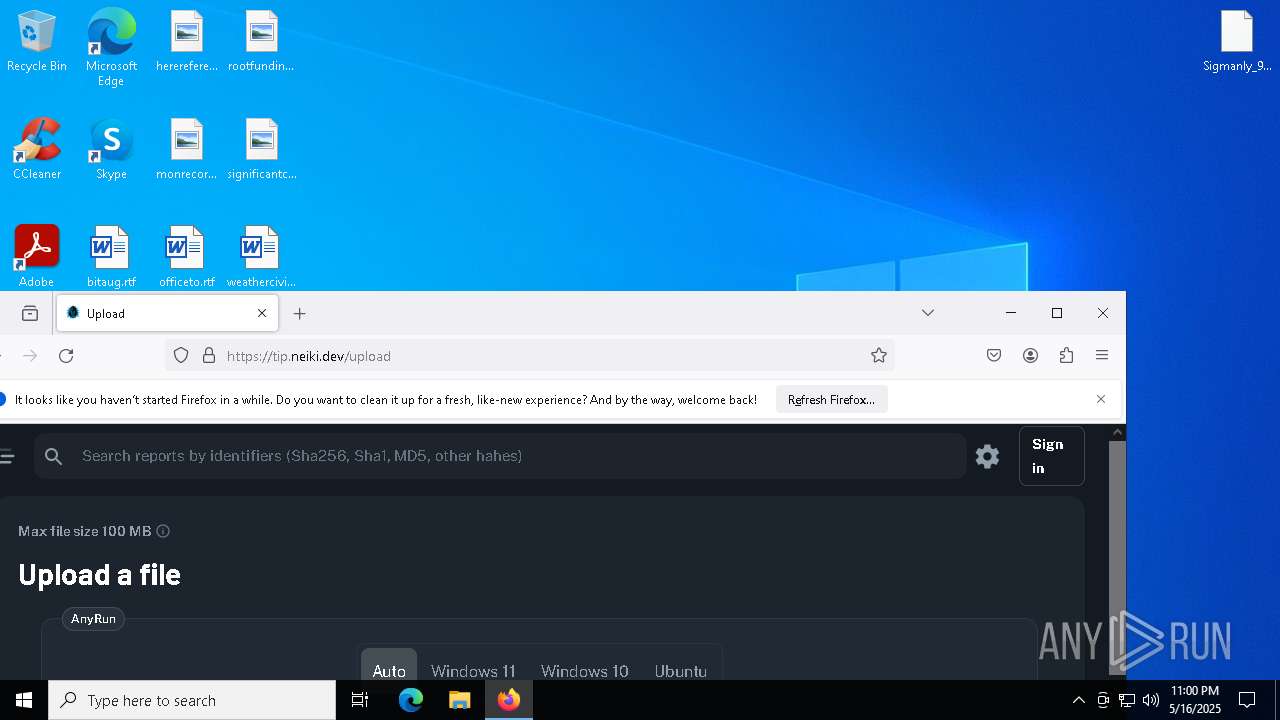The width and height of the screenshot is (1280, 720).
Task: Select officeto.rtf document on desktop
Action: click(187, 257)
